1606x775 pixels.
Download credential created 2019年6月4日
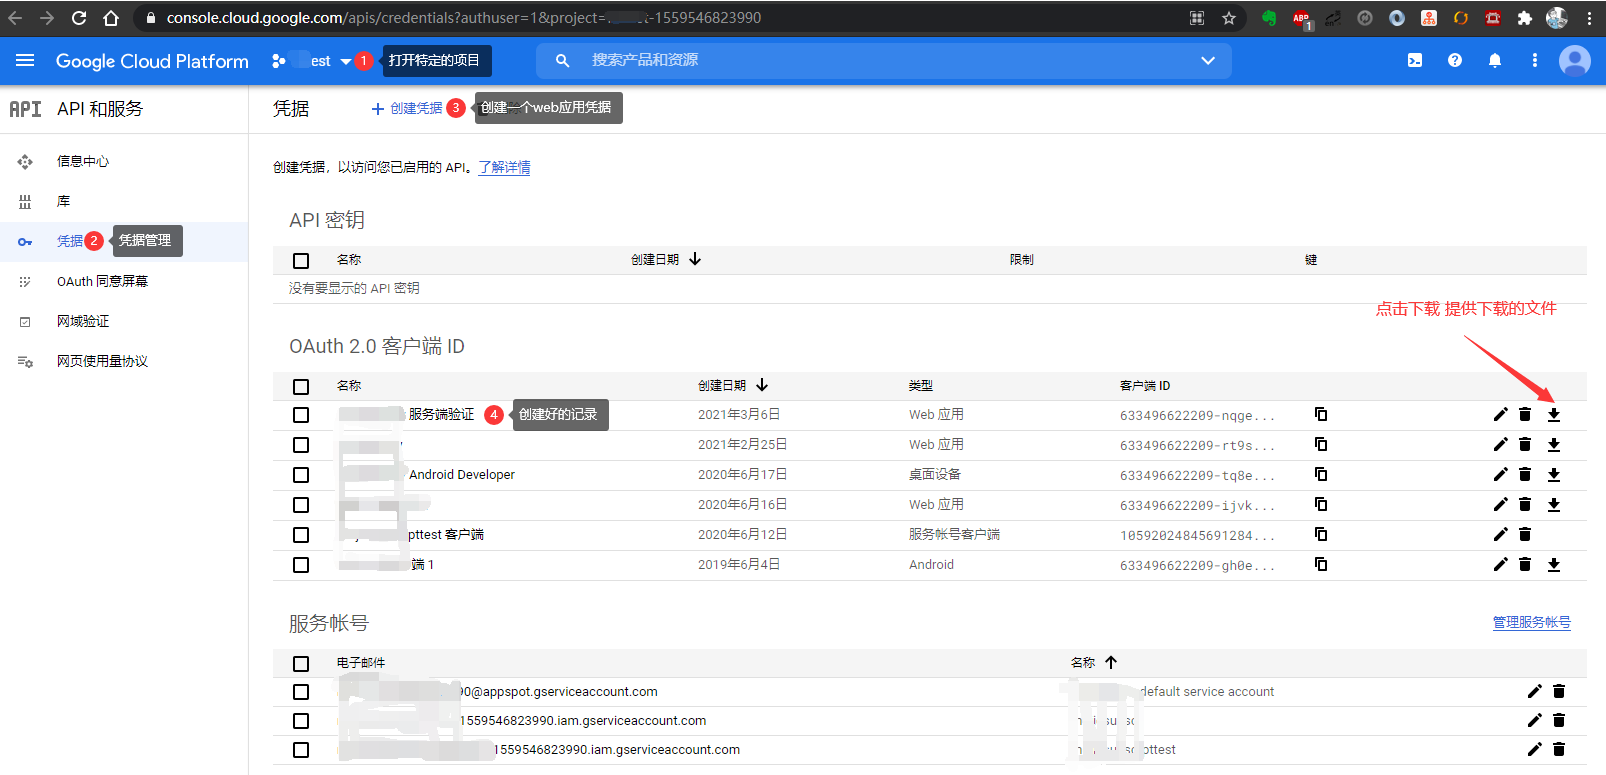pos(1554,565)
